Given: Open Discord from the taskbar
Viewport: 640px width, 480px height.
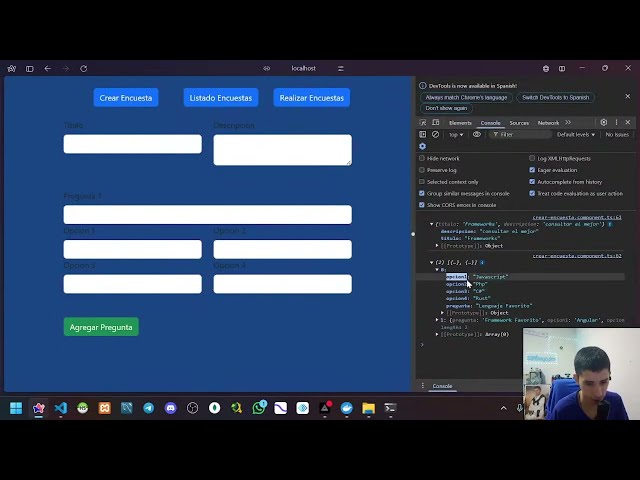Looking at the screenshot, I should coord(171,408).
